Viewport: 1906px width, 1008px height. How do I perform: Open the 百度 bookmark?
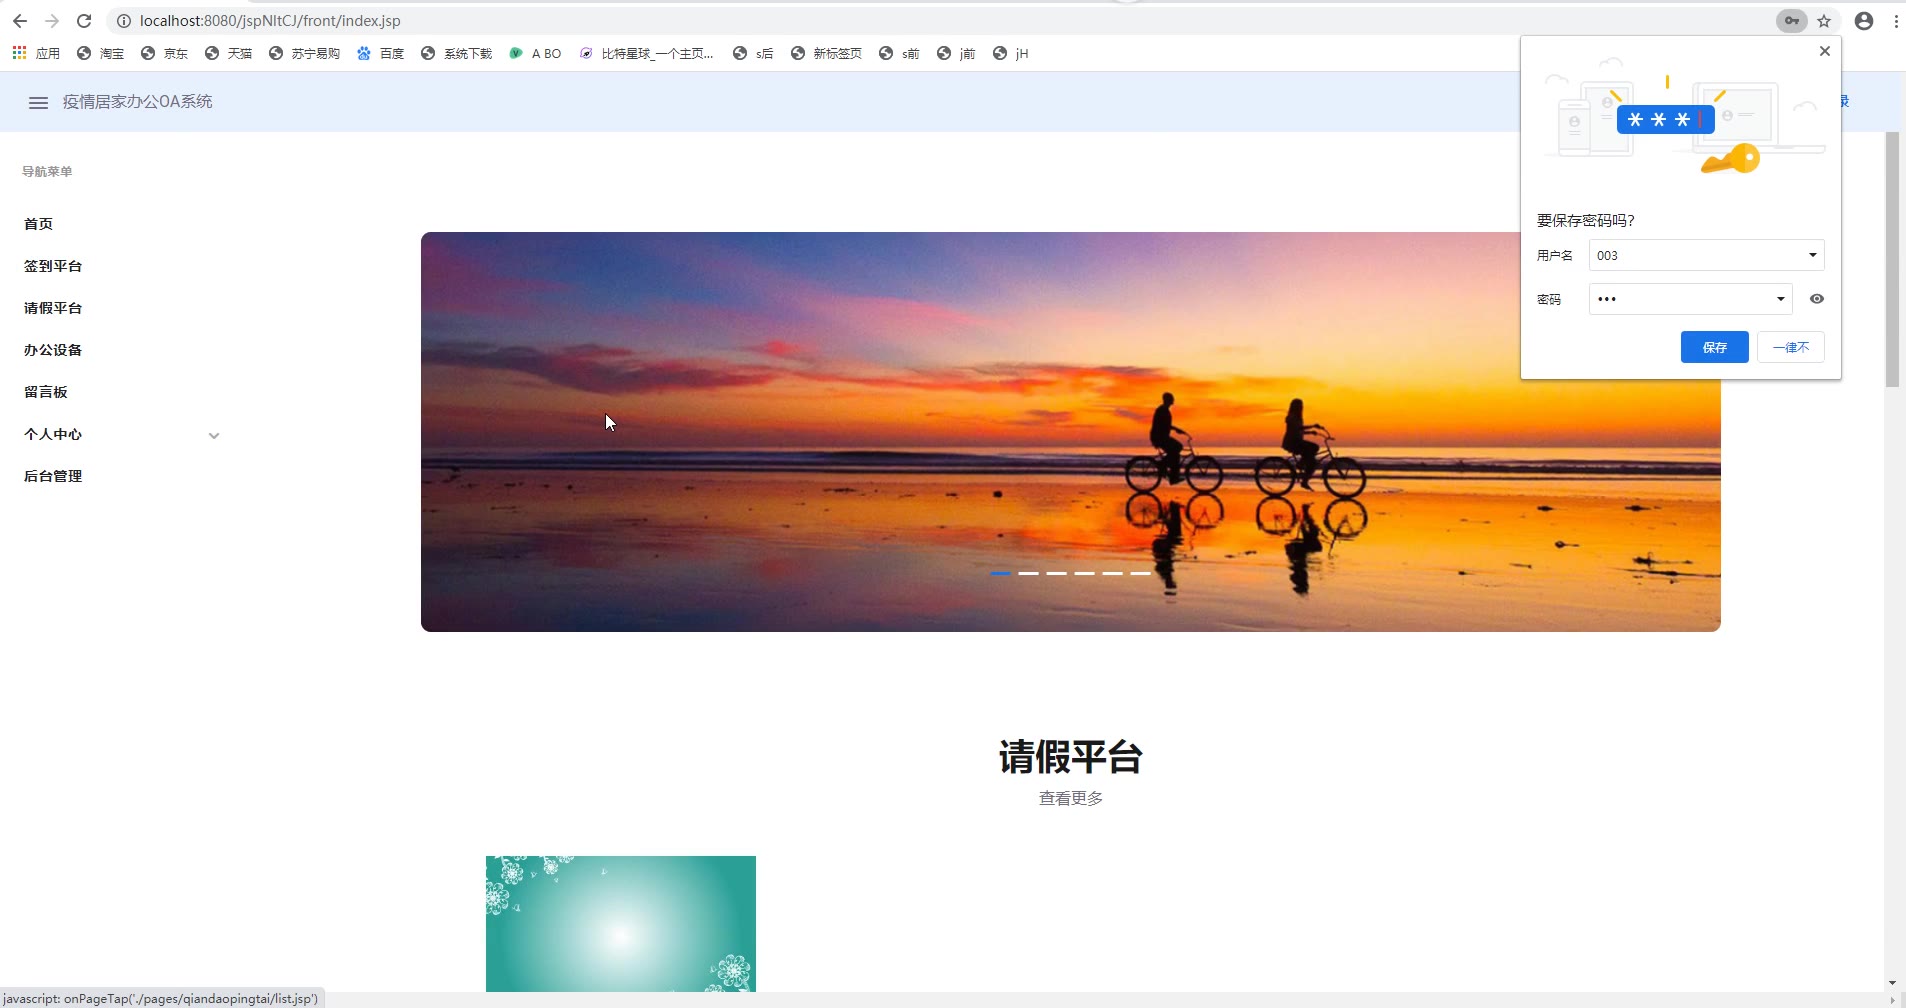tap(380, 53)
